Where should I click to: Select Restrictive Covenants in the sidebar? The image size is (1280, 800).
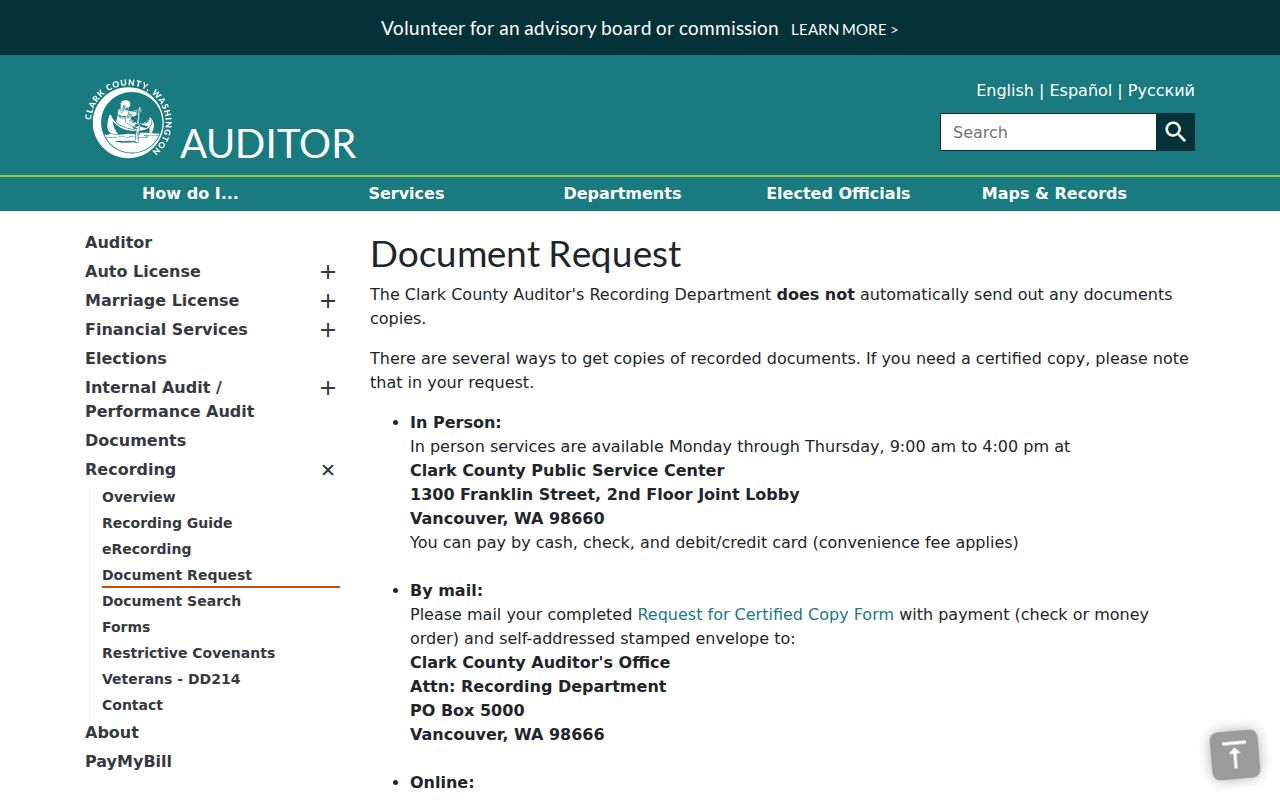[x=188, y=653]
